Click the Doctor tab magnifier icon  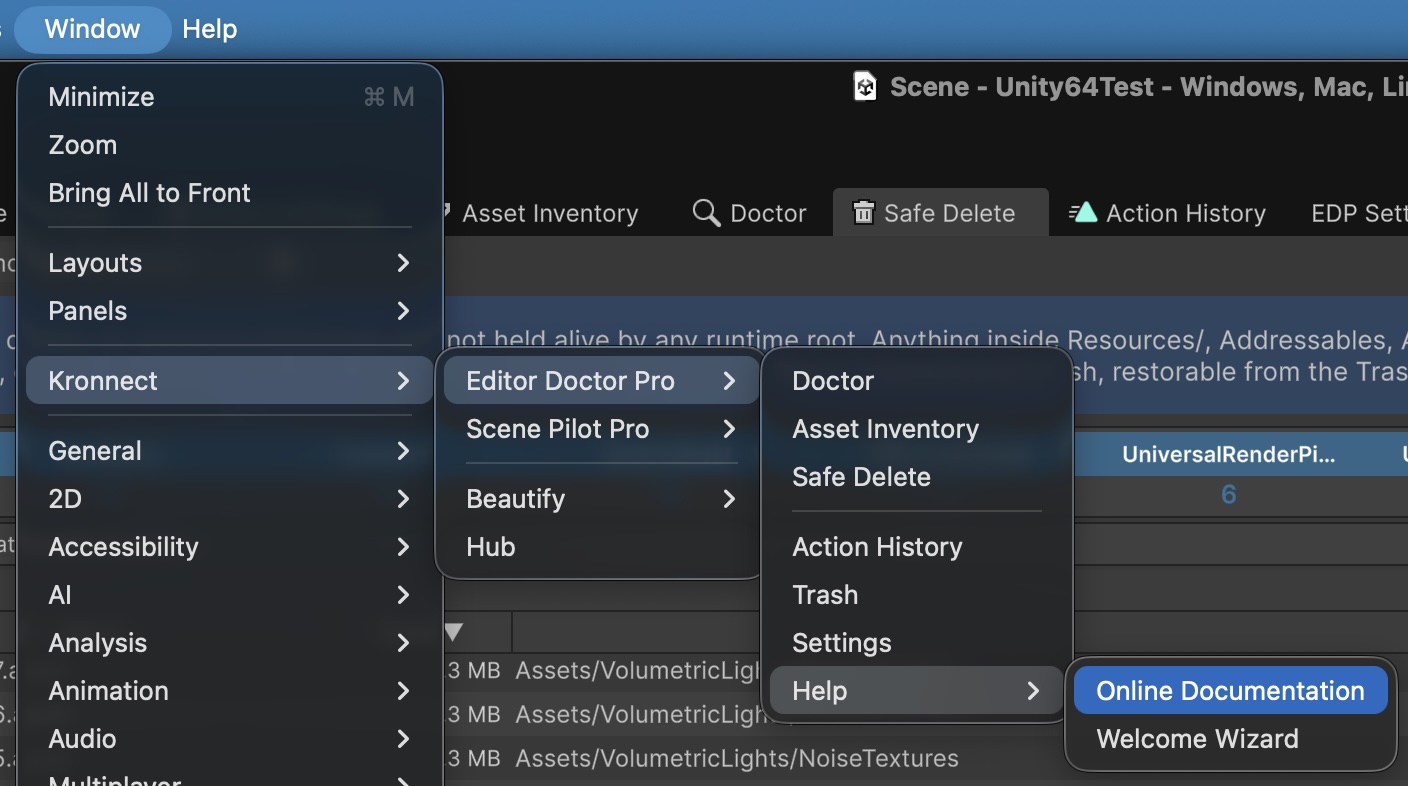(707, 213)
